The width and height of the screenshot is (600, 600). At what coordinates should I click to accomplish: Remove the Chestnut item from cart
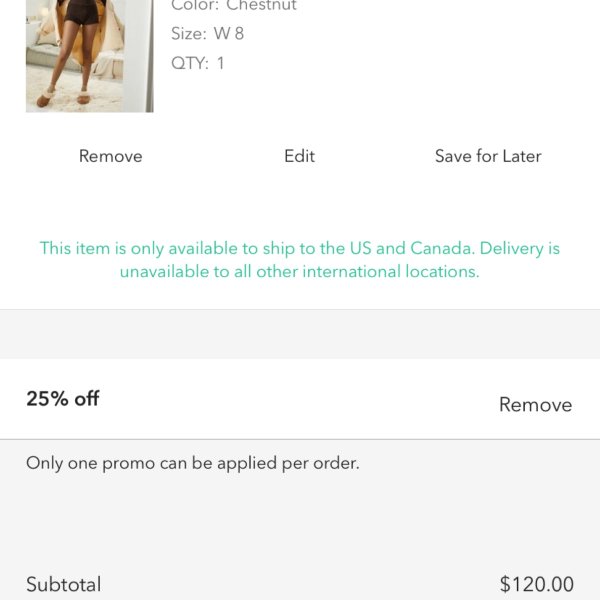(111, 156)
